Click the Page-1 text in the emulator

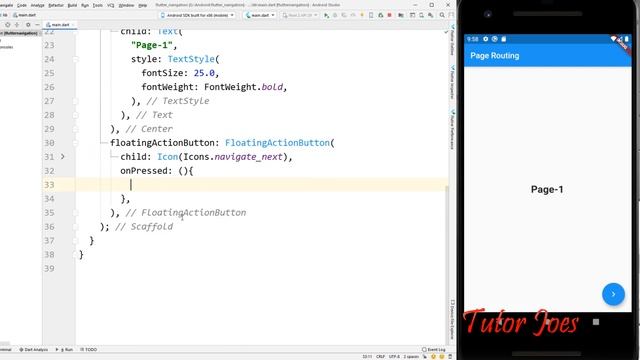547,189
